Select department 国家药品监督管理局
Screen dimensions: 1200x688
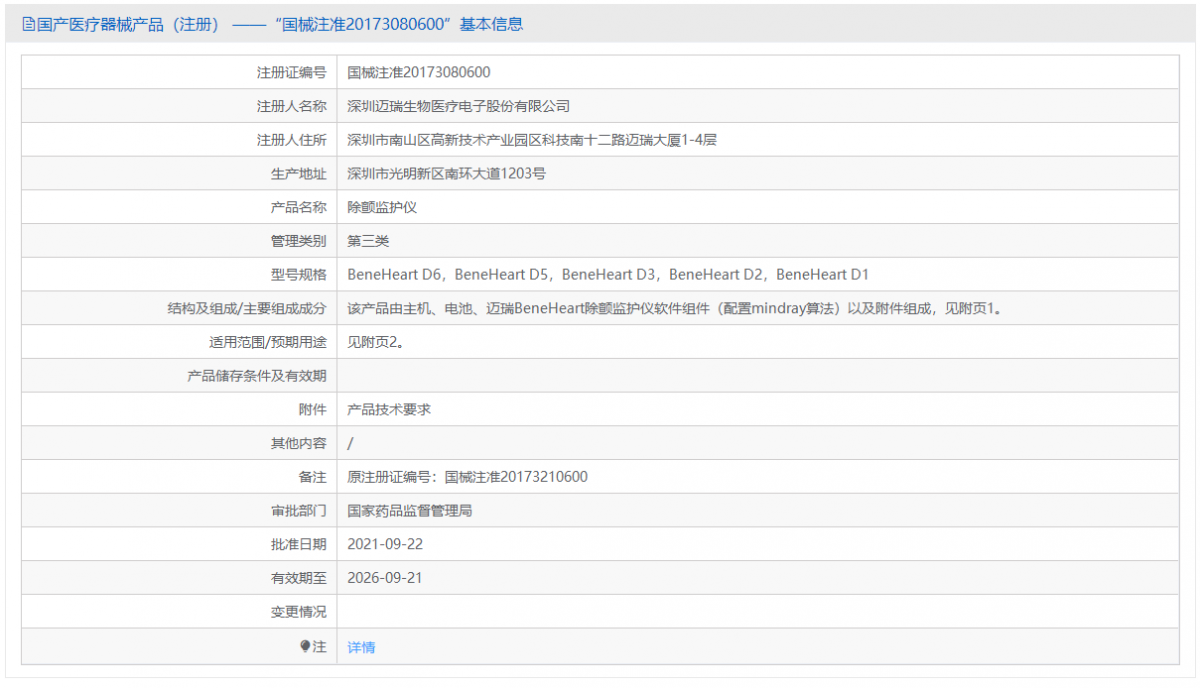pos(410,511)
